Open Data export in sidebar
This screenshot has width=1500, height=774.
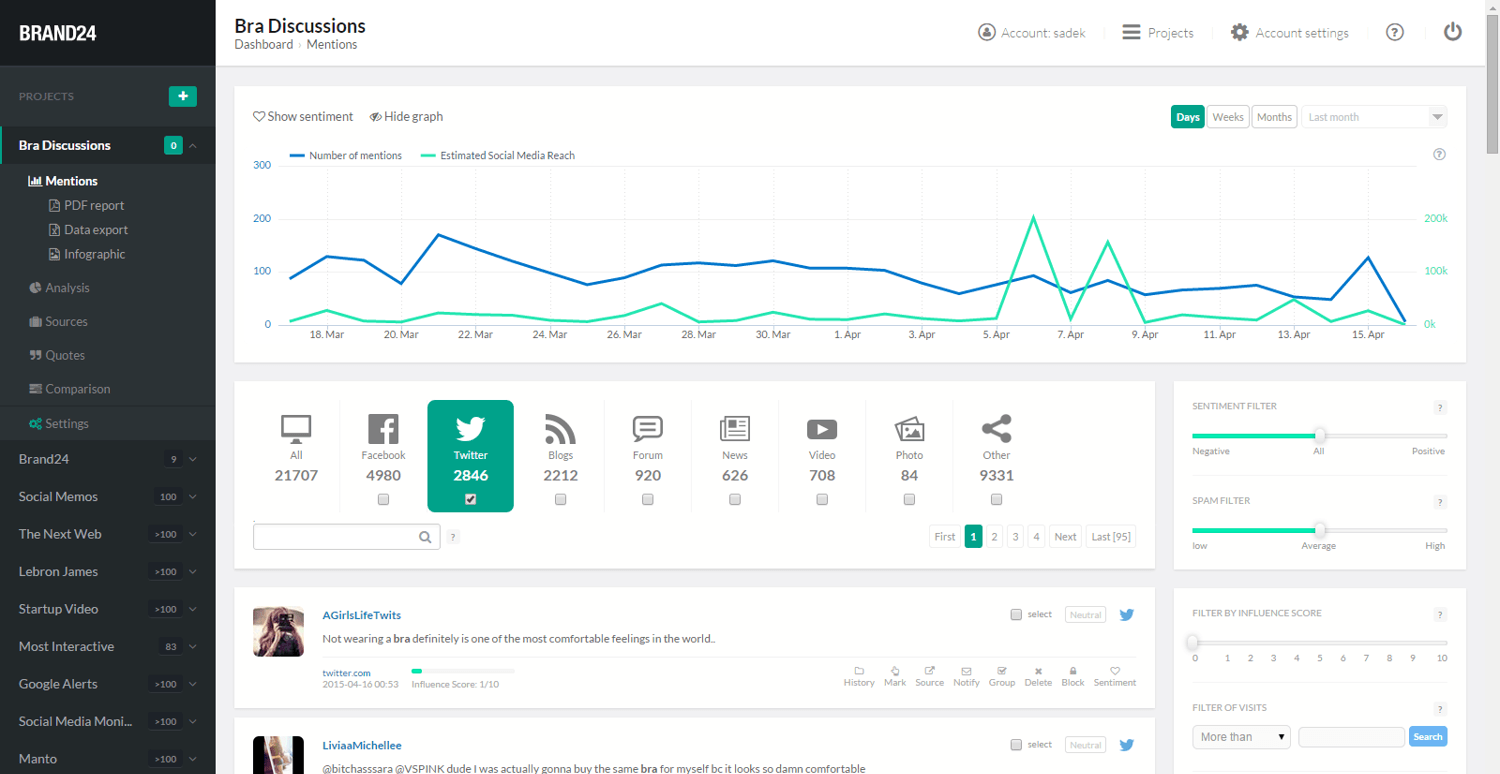(89, 230)
